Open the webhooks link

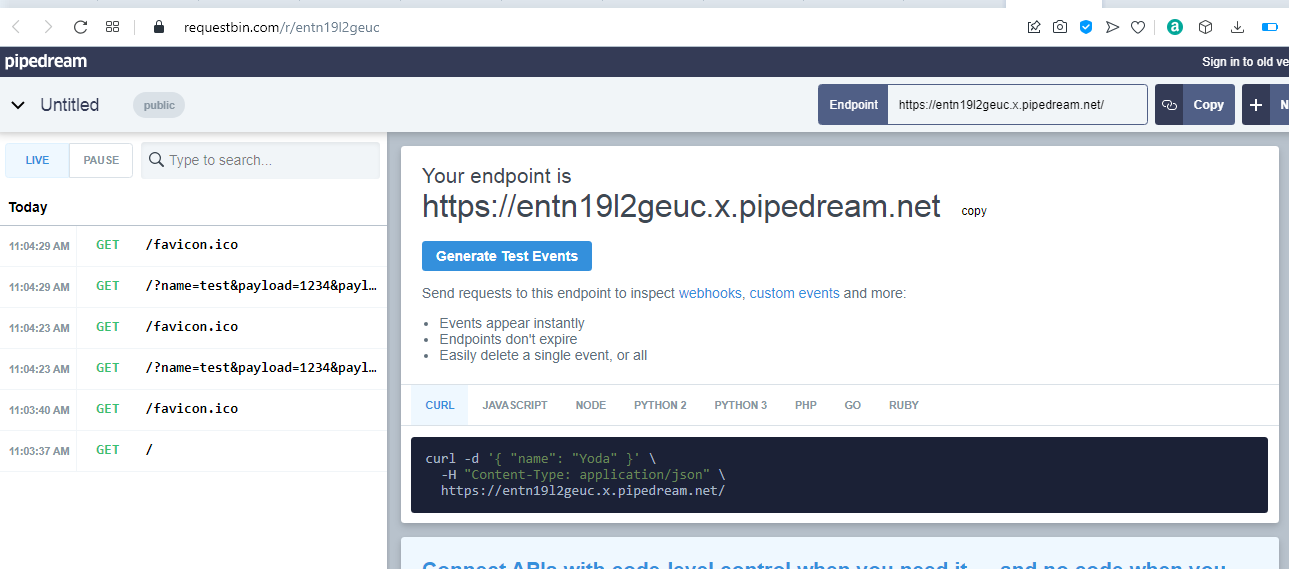[x=711, y=293]
